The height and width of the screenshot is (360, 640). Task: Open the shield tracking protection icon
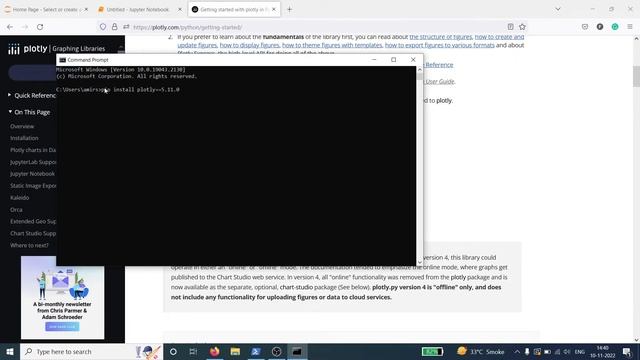[103, 27]
